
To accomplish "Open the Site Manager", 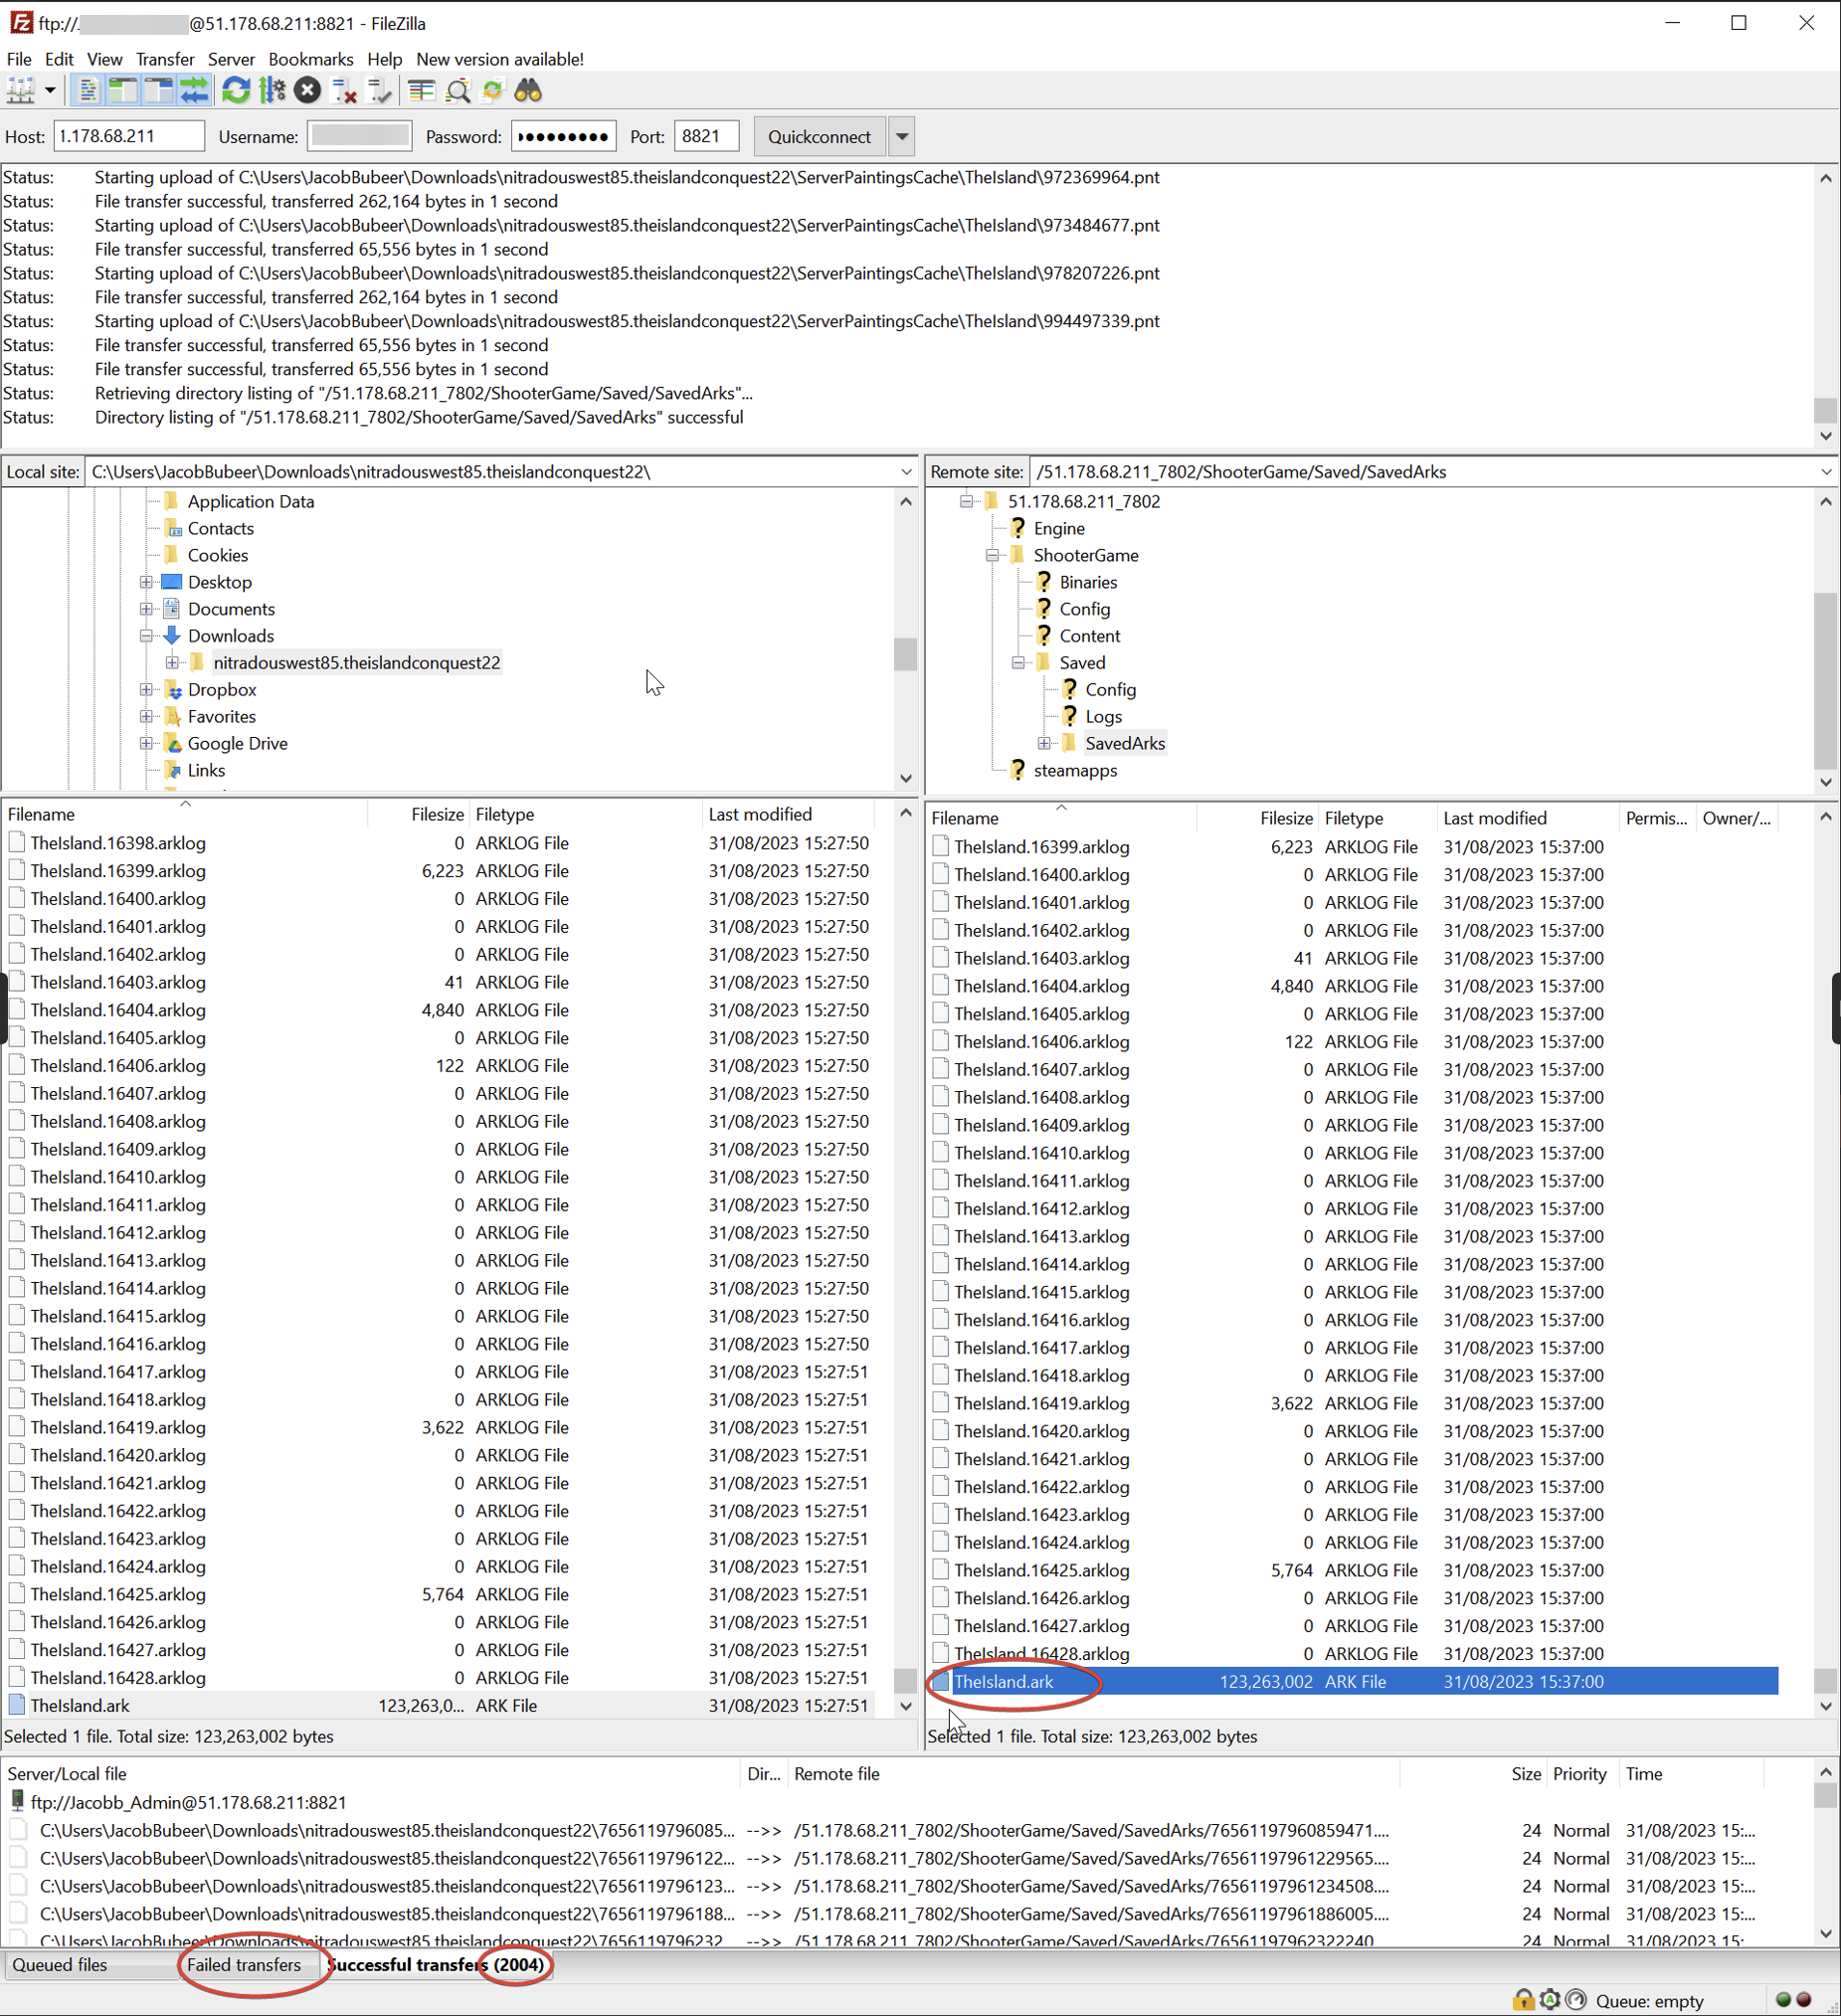I will 21,92.
